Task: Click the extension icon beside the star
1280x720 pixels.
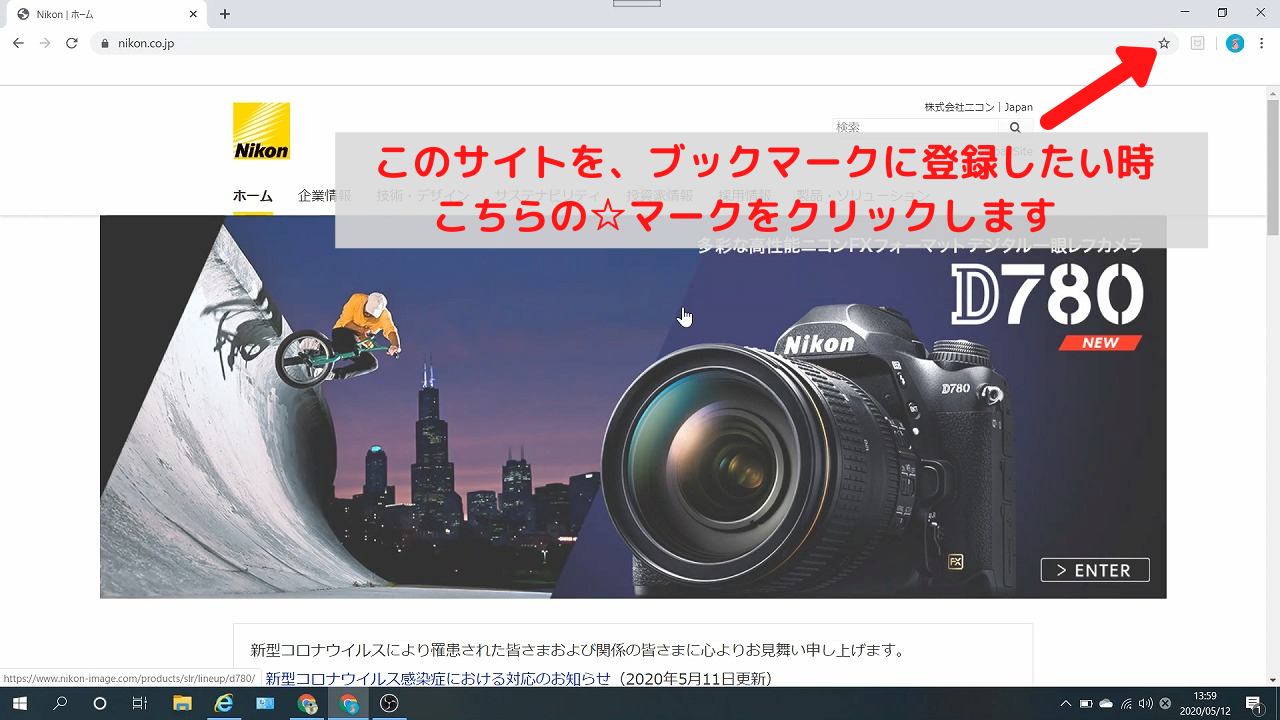Action: click(1197, 43)
